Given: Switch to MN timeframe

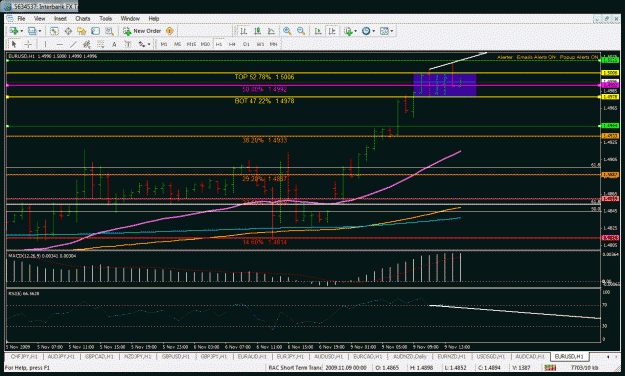Looking at the screenshot, I should 273,44.
